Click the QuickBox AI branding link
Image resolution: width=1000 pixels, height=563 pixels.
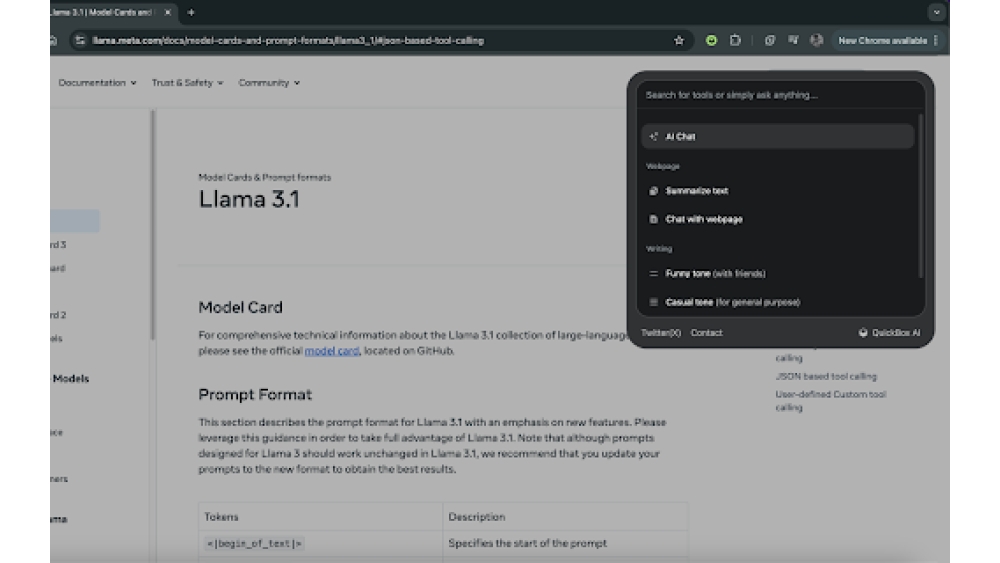point(890,333)
